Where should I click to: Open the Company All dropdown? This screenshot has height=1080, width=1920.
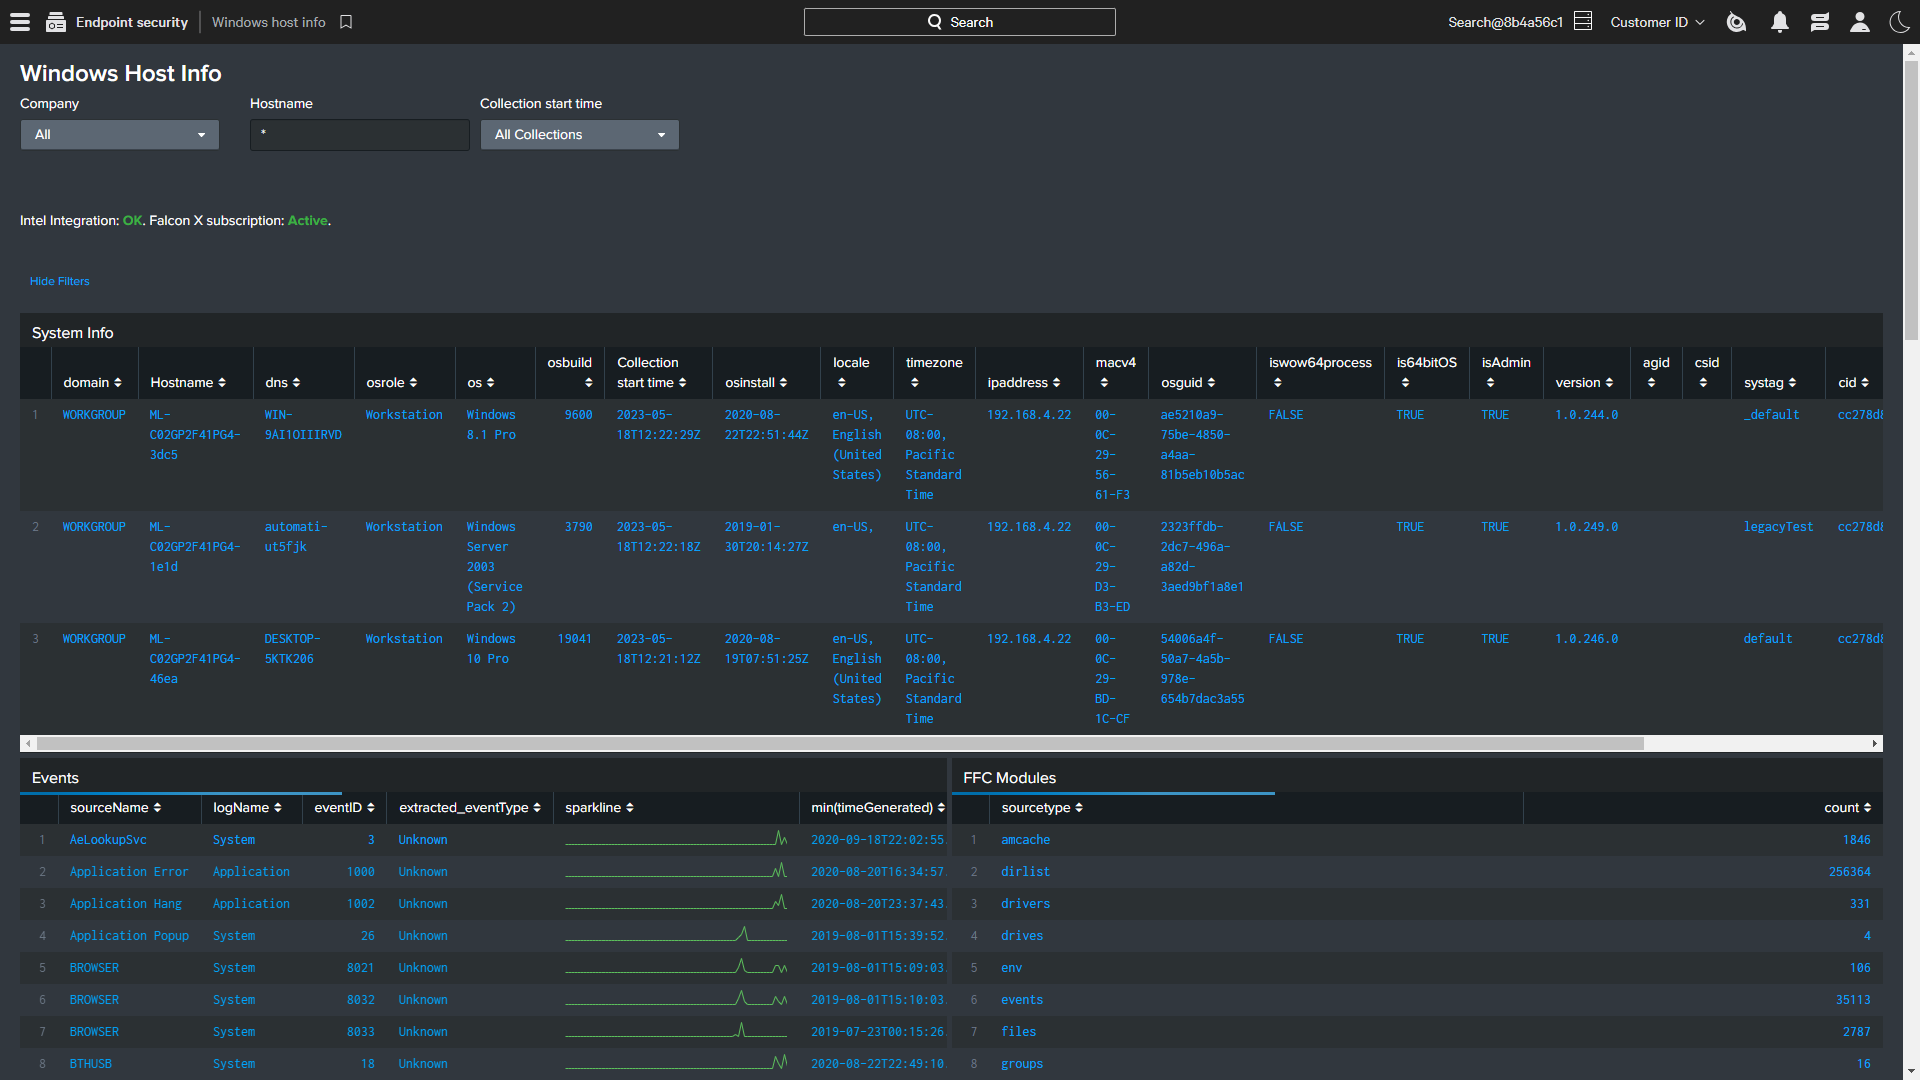(x=120, y=135)
